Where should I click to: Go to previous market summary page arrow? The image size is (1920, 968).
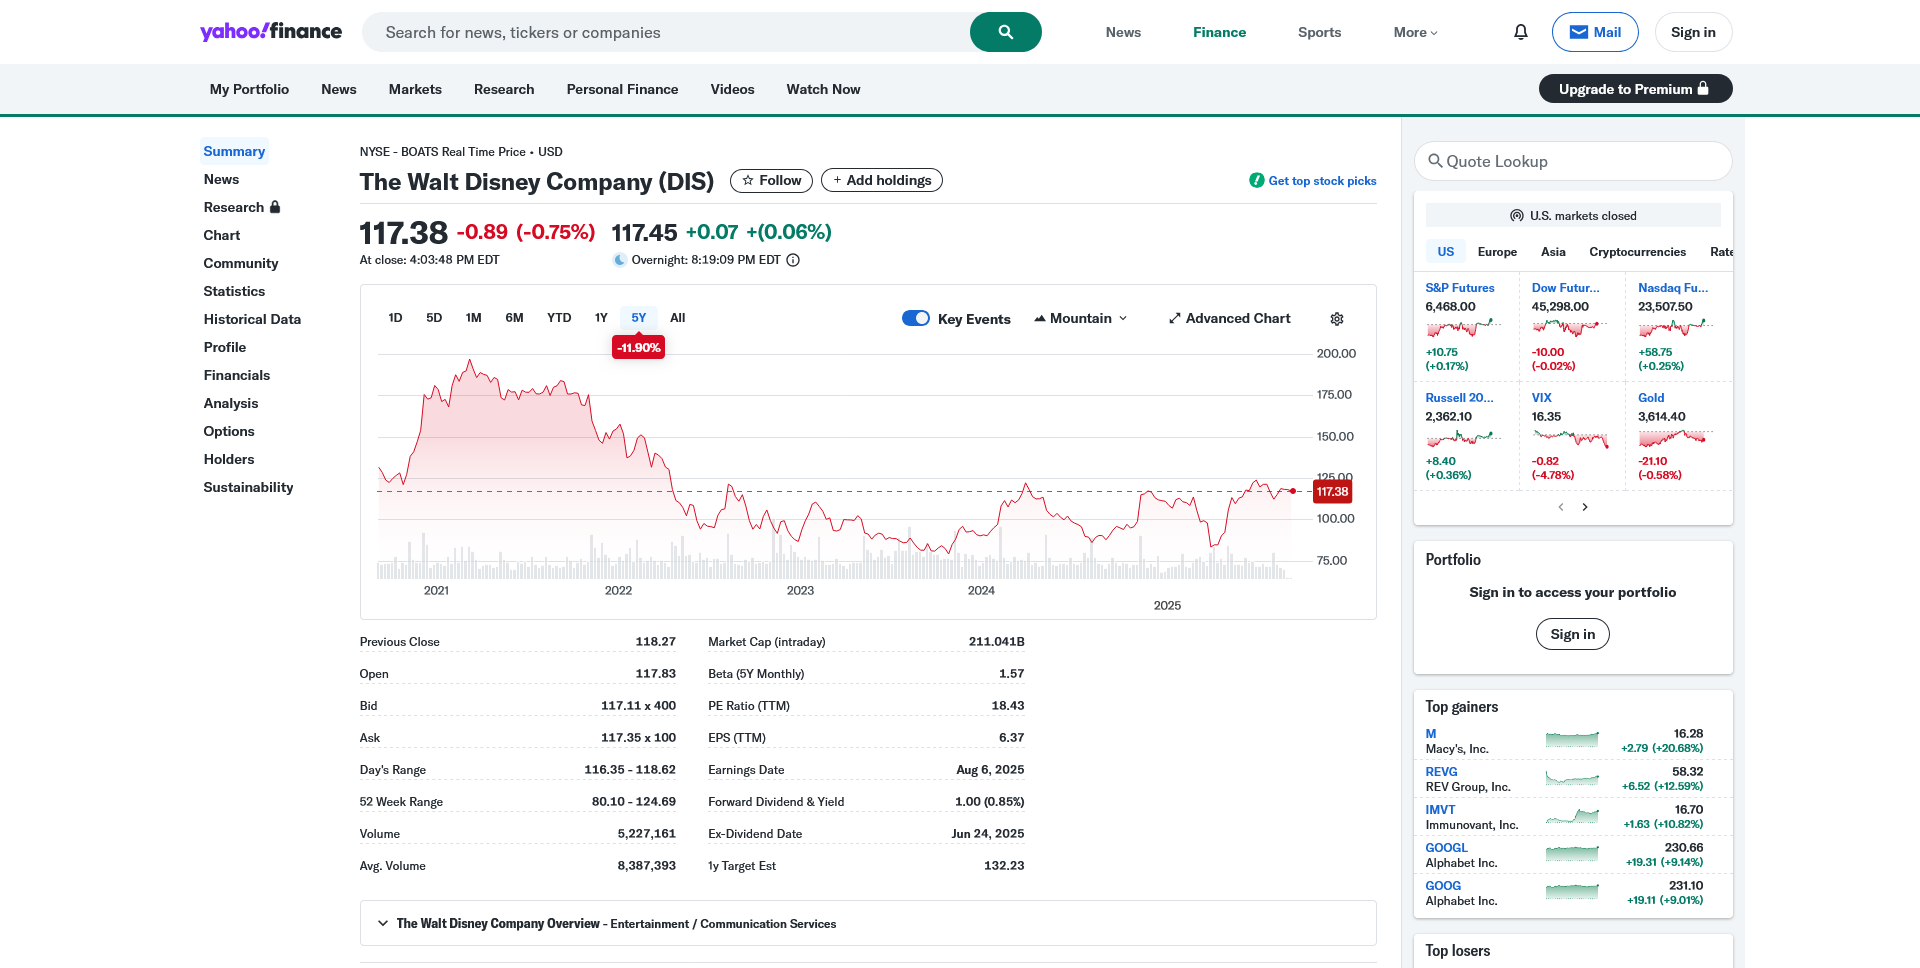(x=1561, y=507)
